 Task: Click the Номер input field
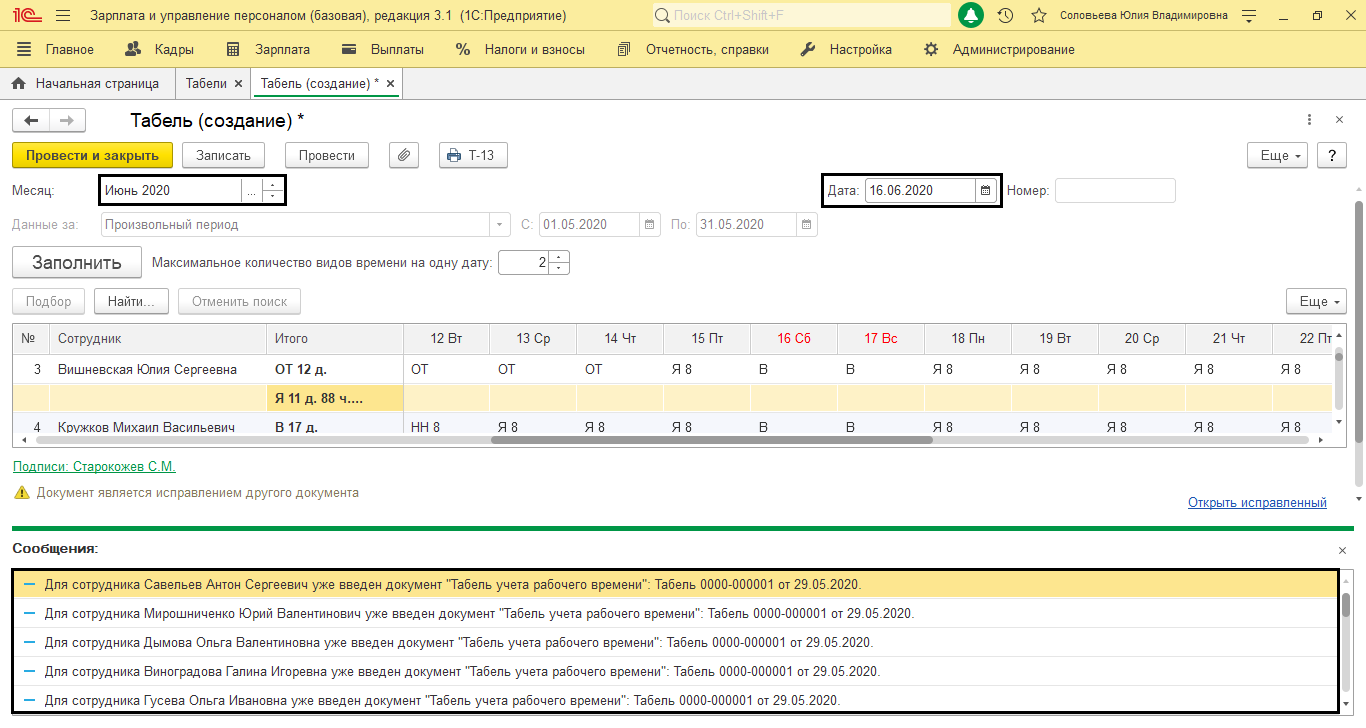[1115, 190]
